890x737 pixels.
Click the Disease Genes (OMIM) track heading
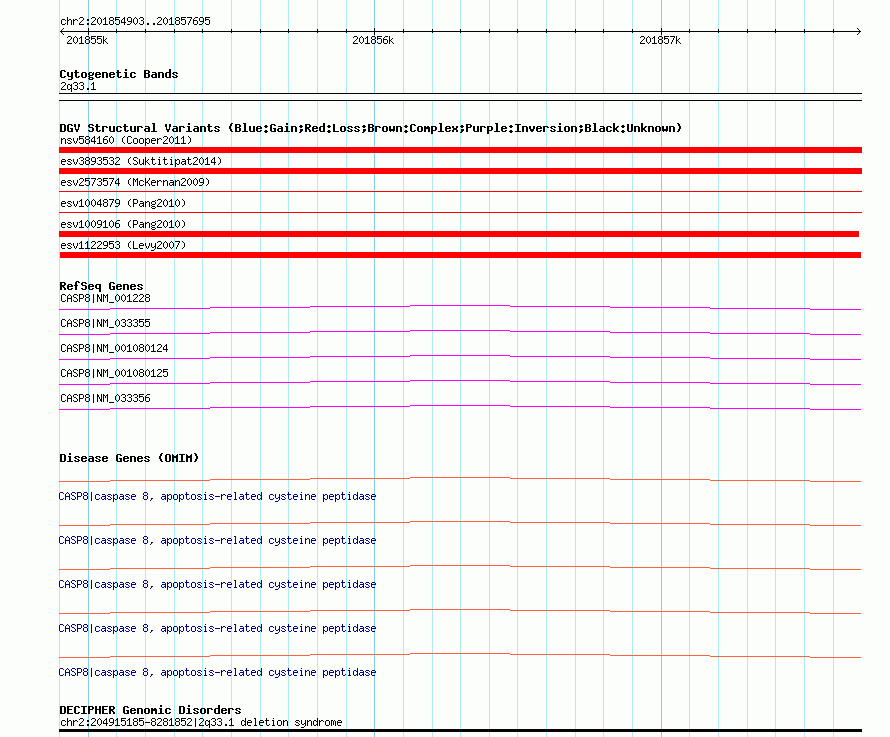pos(129,458)
